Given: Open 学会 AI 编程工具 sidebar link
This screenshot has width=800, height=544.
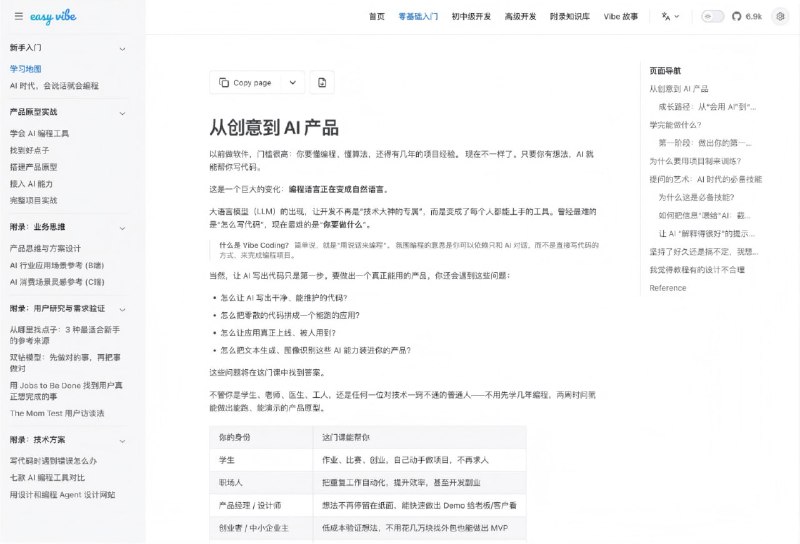Looking at the screenshot, I should click(39, 133).
